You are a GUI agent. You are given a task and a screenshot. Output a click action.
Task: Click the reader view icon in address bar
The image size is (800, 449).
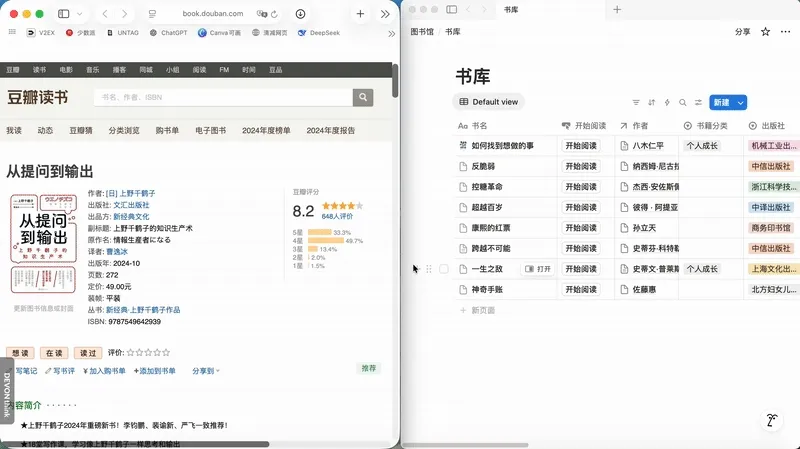click(152, 14)
